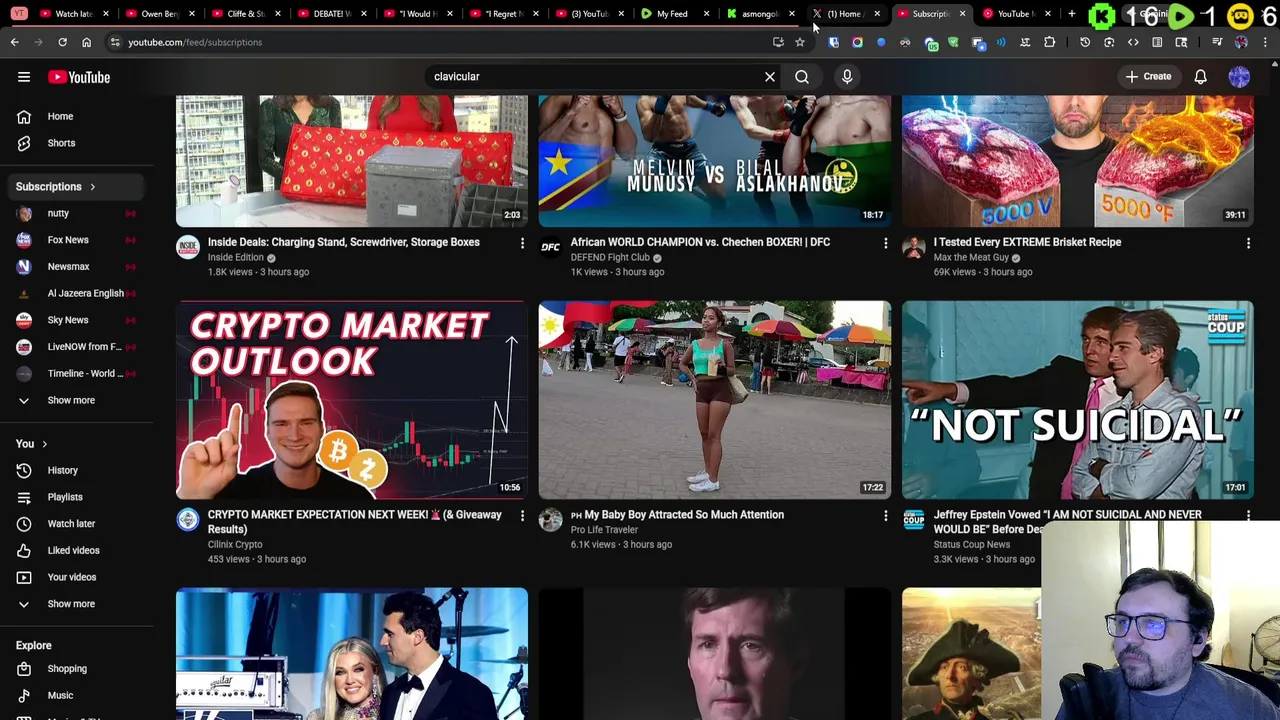Open Shopping under Explore
The image size is (1280, 720).
(76, 668)
